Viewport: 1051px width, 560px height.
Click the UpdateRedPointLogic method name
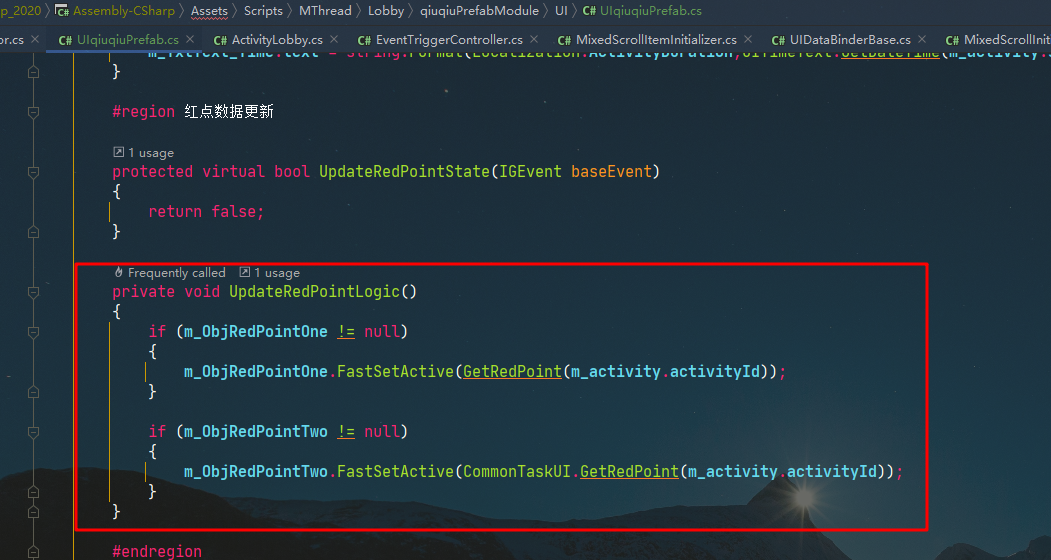pos(314,292)
